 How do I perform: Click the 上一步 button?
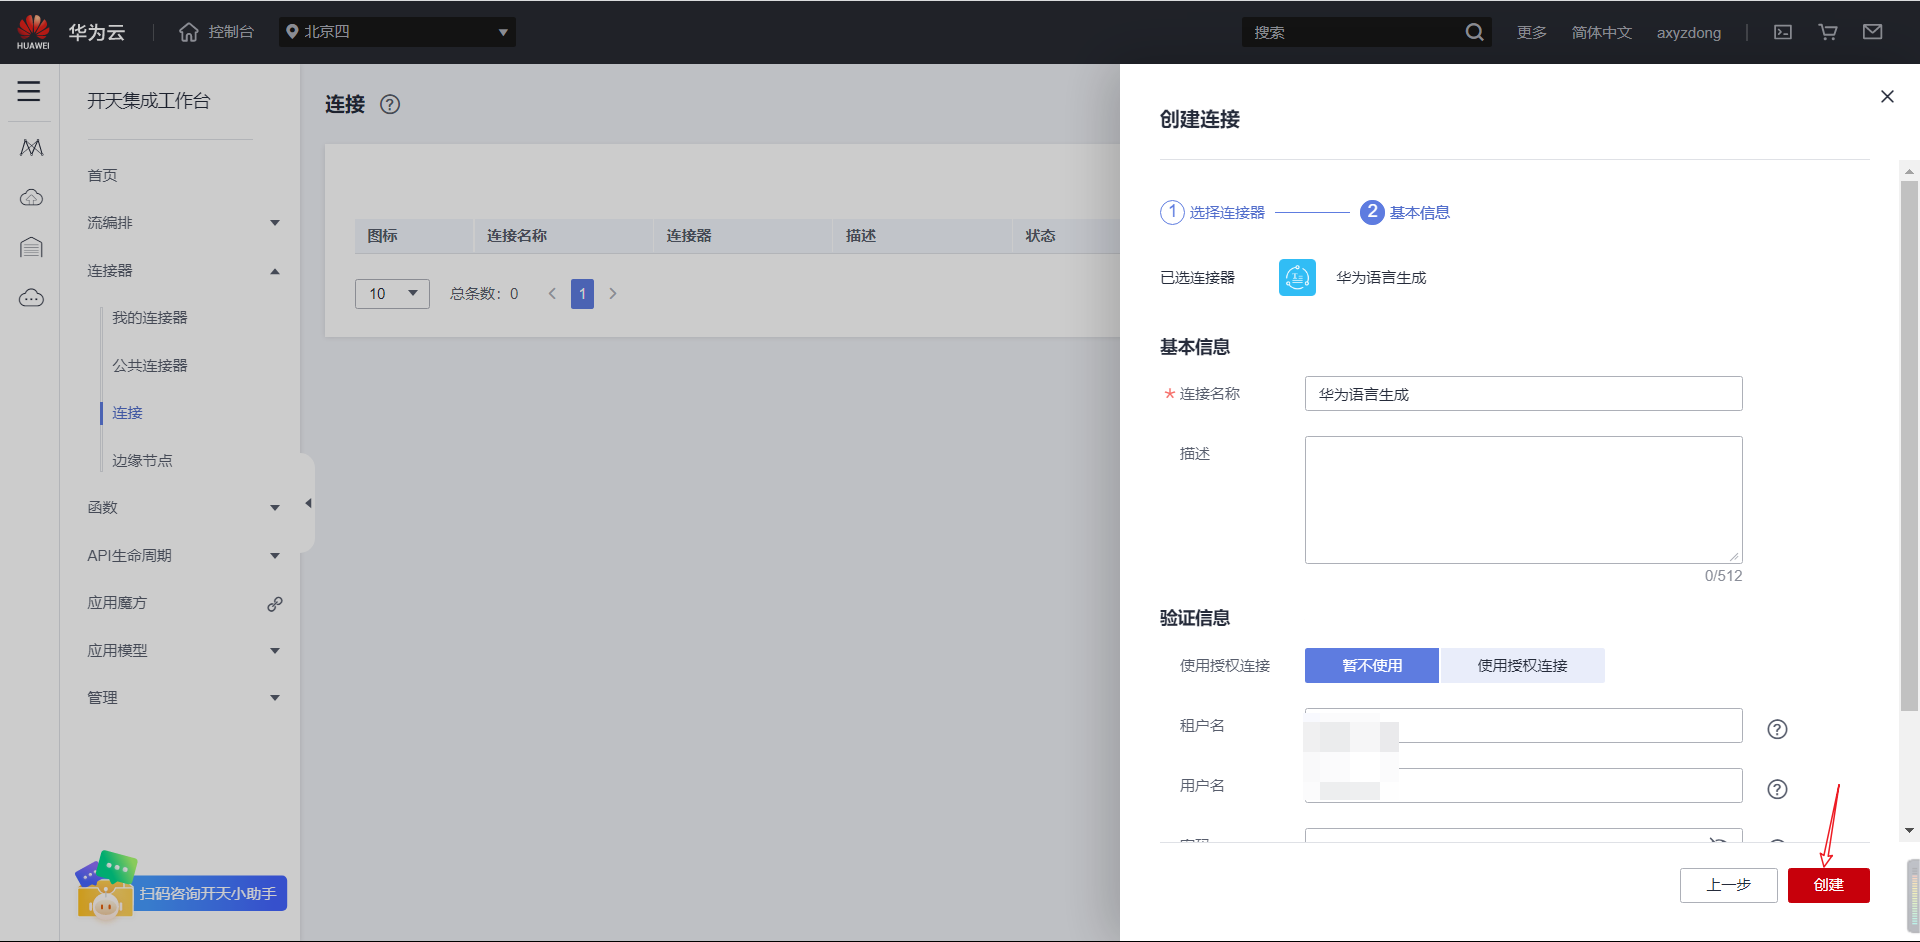coord(1729,885)
